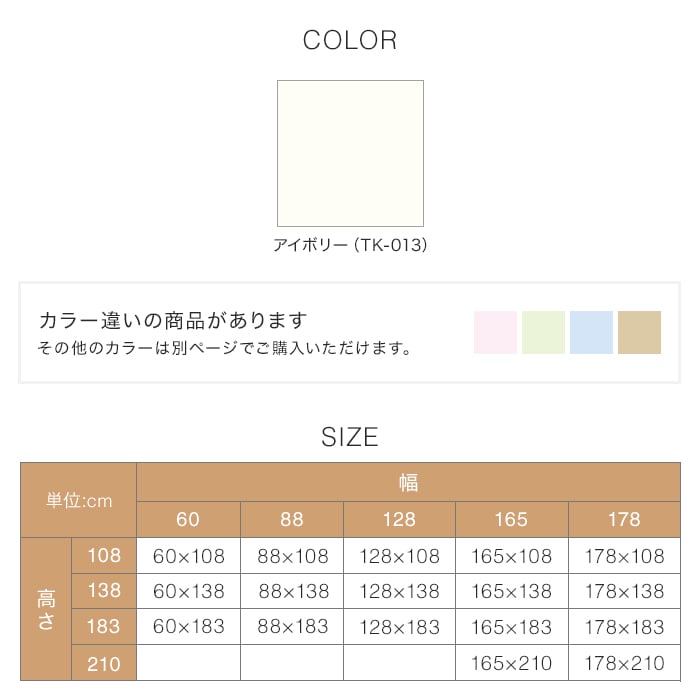700x700 pixels.
Task: Click the 128 width column header
Action: pos(399,519)
